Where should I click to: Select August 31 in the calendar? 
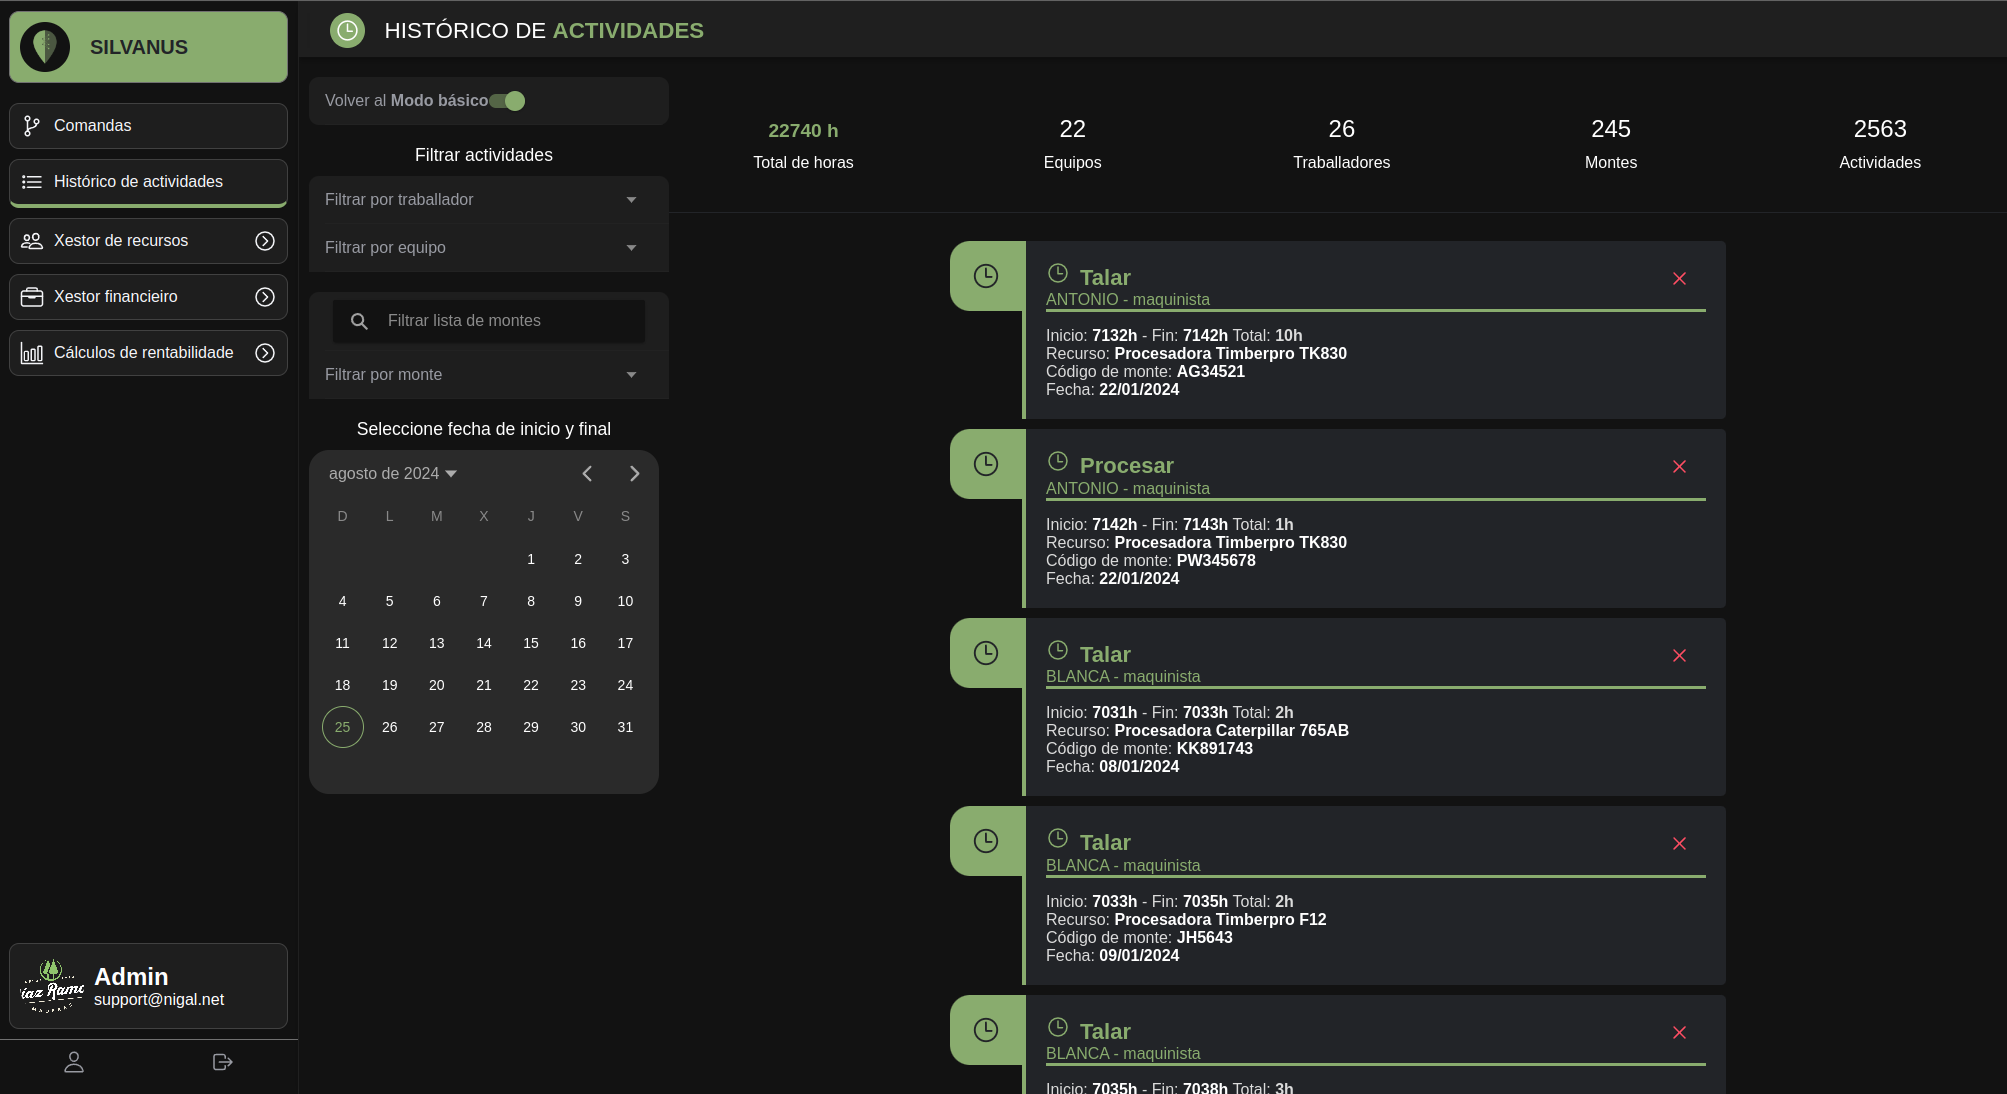(x=625, y=727)
